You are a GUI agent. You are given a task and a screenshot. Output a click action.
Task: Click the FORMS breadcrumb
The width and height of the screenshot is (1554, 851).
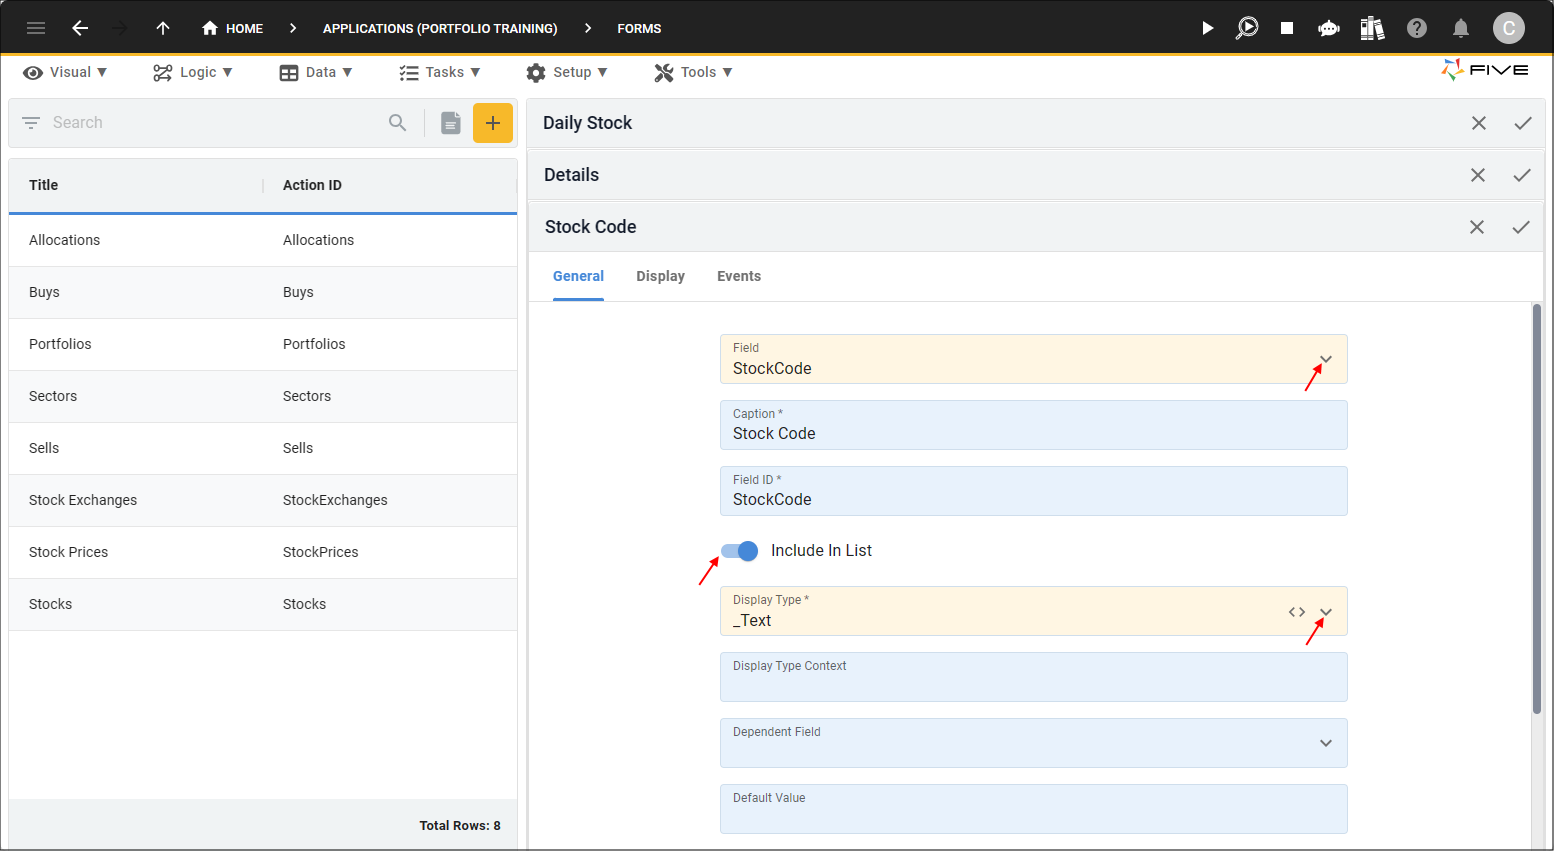click(639, 28)
